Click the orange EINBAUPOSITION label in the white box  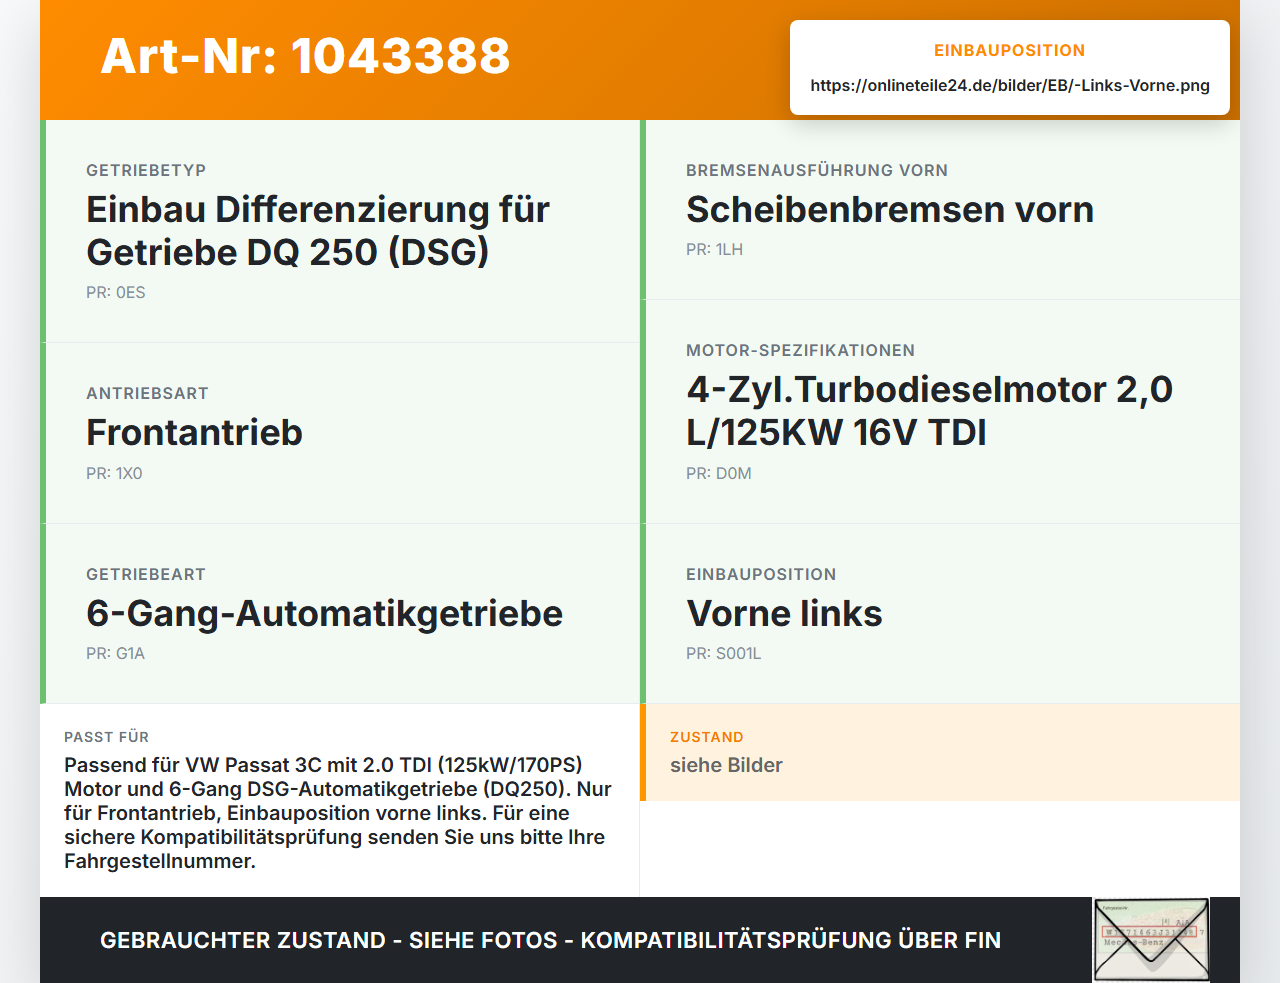click(x=1009, y=50)
